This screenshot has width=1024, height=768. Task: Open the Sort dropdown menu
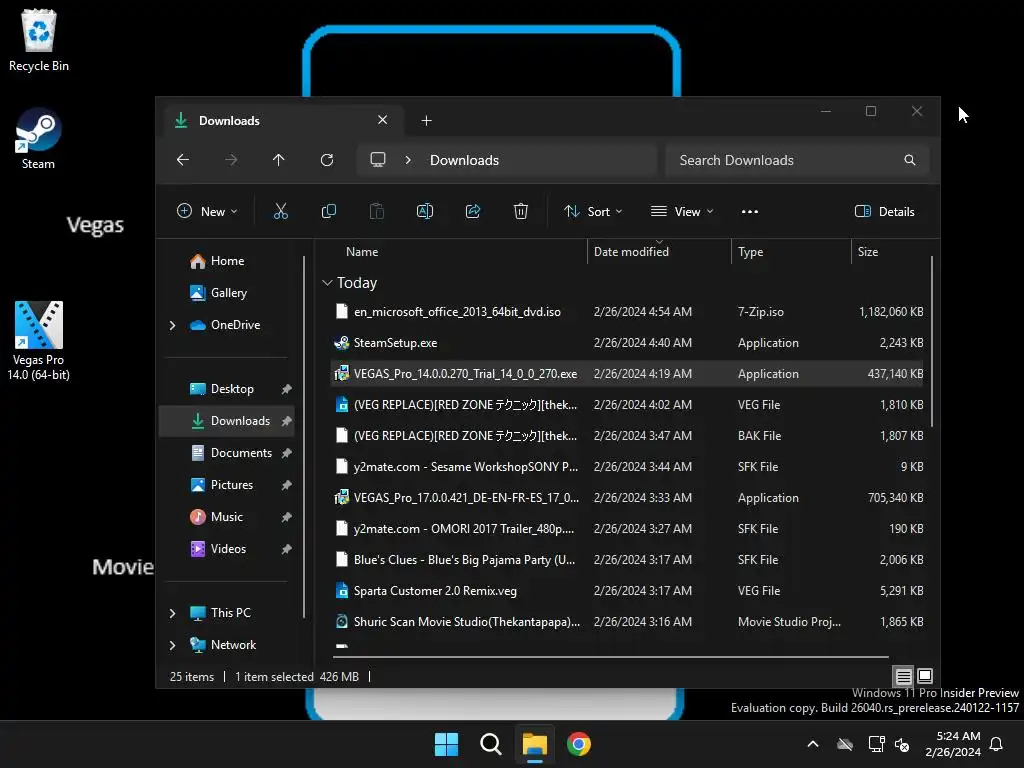coord(594,212)
